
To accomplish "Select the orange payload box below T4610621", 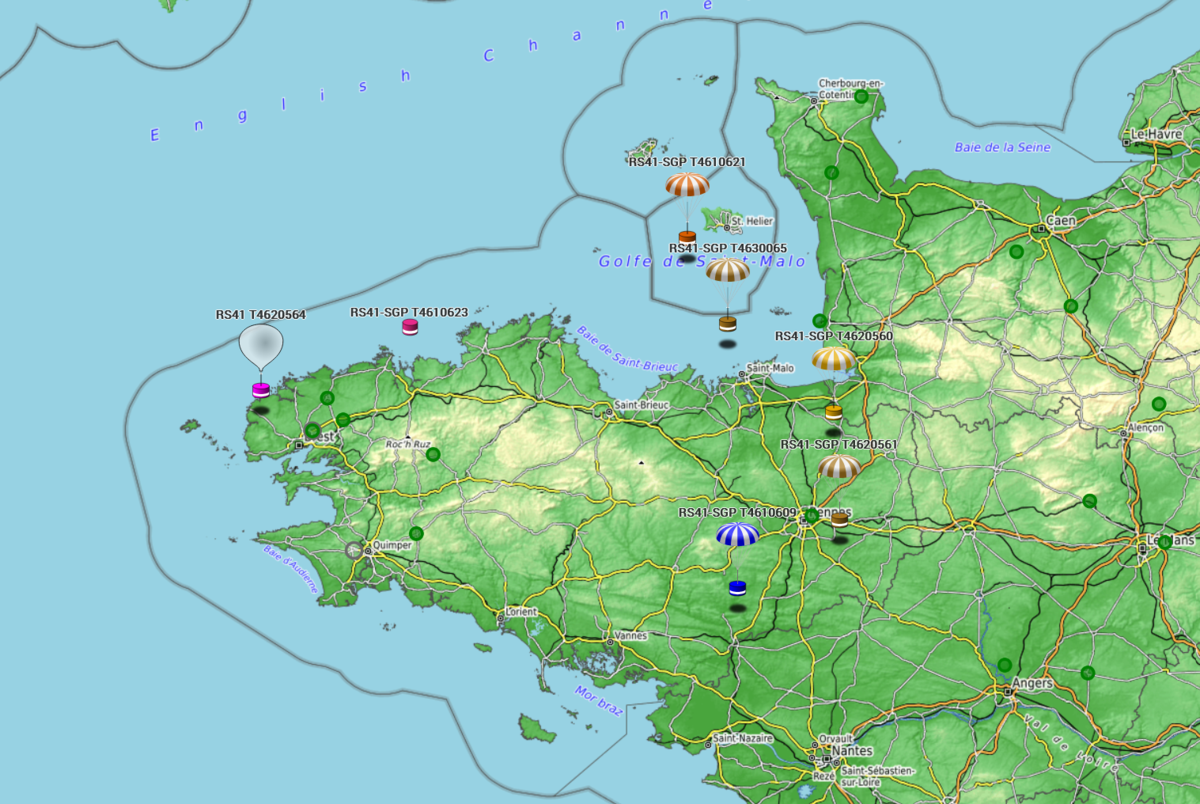I will point(687,238).
